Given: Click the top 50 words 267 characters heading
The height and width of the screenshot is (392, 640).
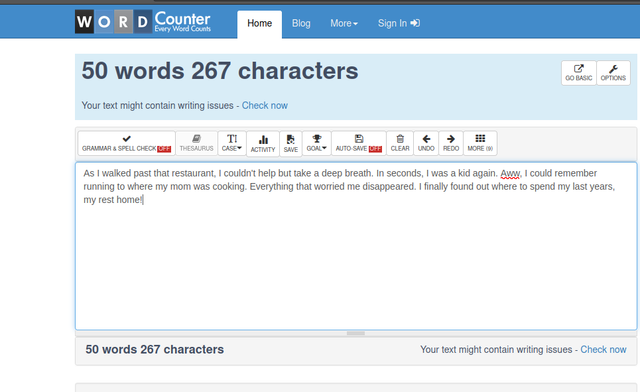Looking at the screenshot, I should 220,71.
